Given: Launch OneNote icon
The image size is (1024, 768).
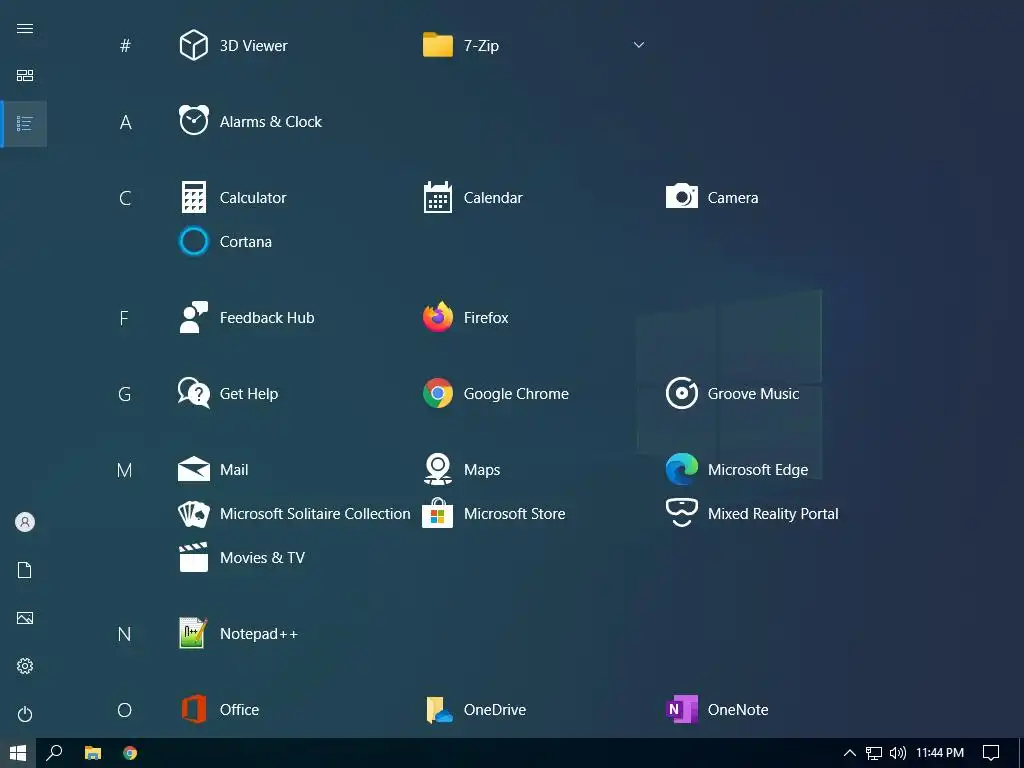Looking at the screenshot, I should (681, 709).
